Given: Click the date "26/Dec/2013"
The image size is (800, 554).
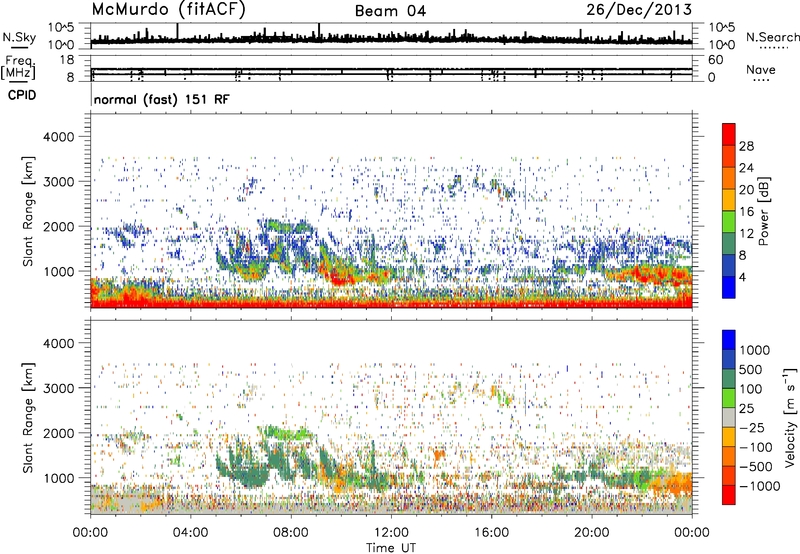Looking at the screenshot, I should (639, 10).
